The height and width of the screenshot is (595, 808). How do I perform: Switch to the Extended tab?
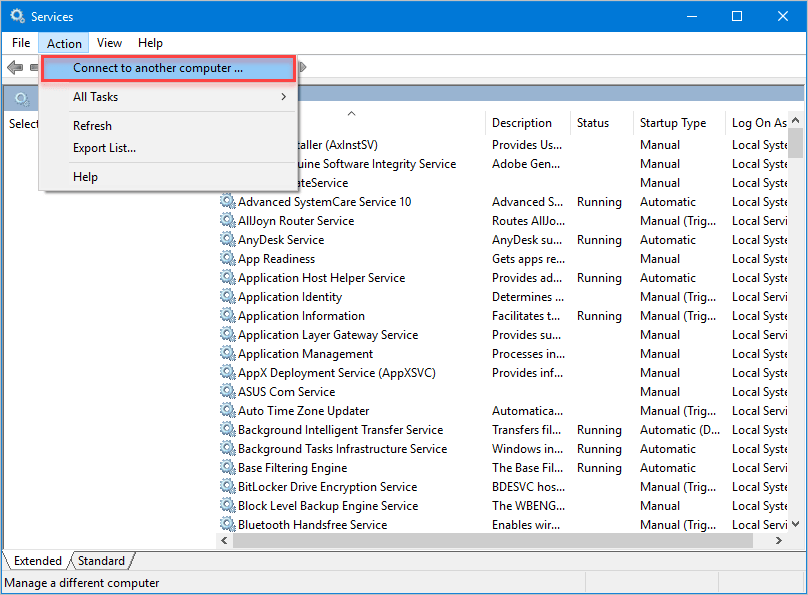(x=38, y=561)
